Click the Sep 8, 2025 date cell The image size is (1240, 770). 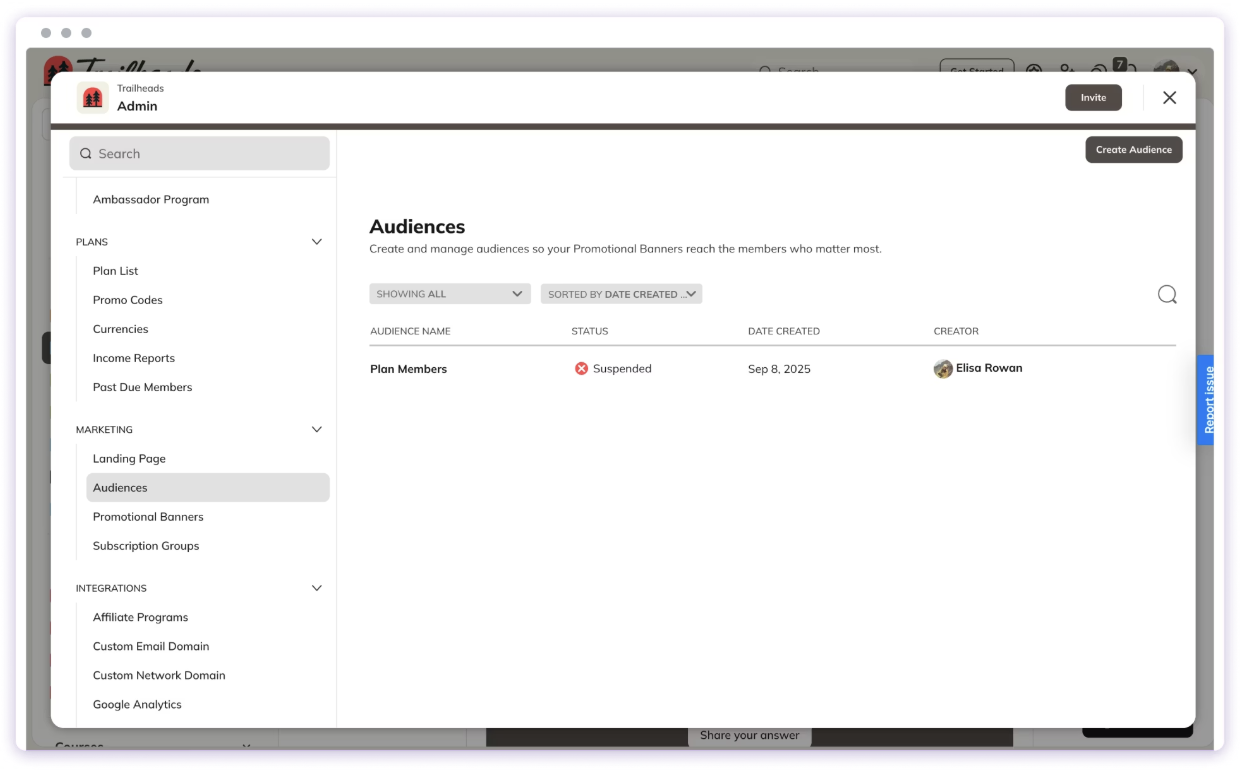coord(779,369)
